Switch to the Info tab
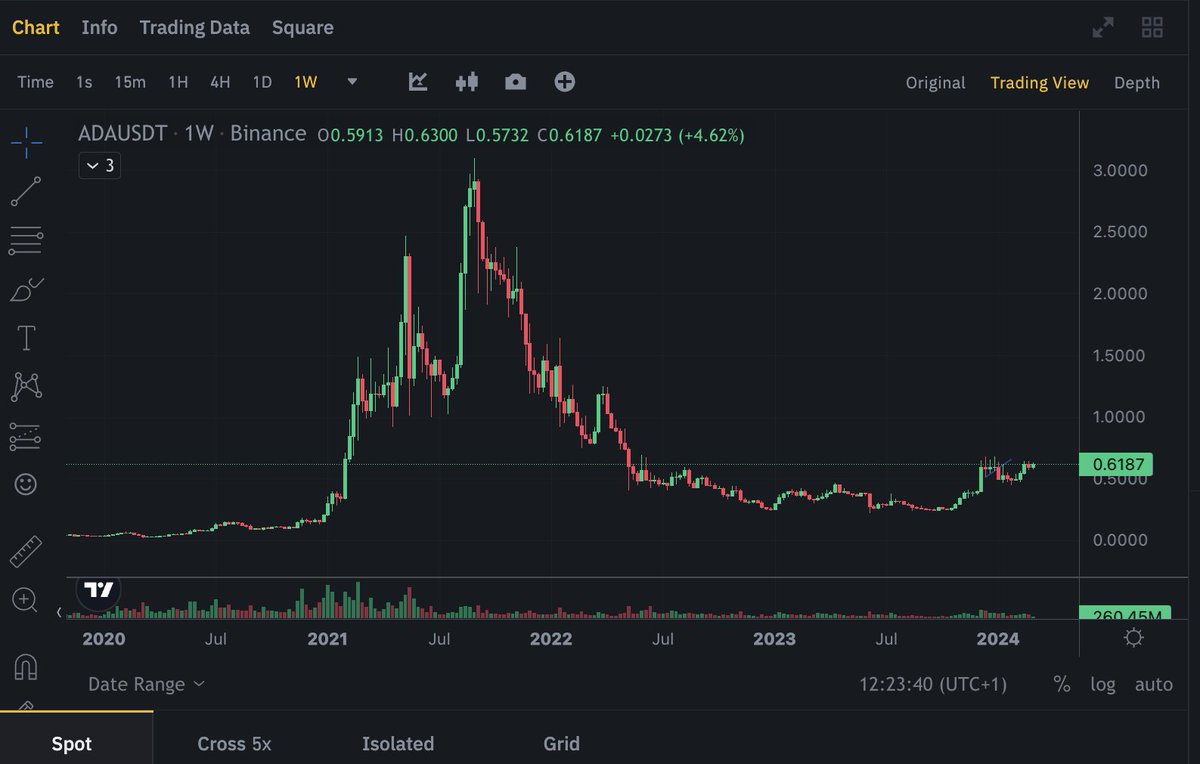Viewport: 1200px width, 764px height. pyautogui.click(x=99, y=27)
